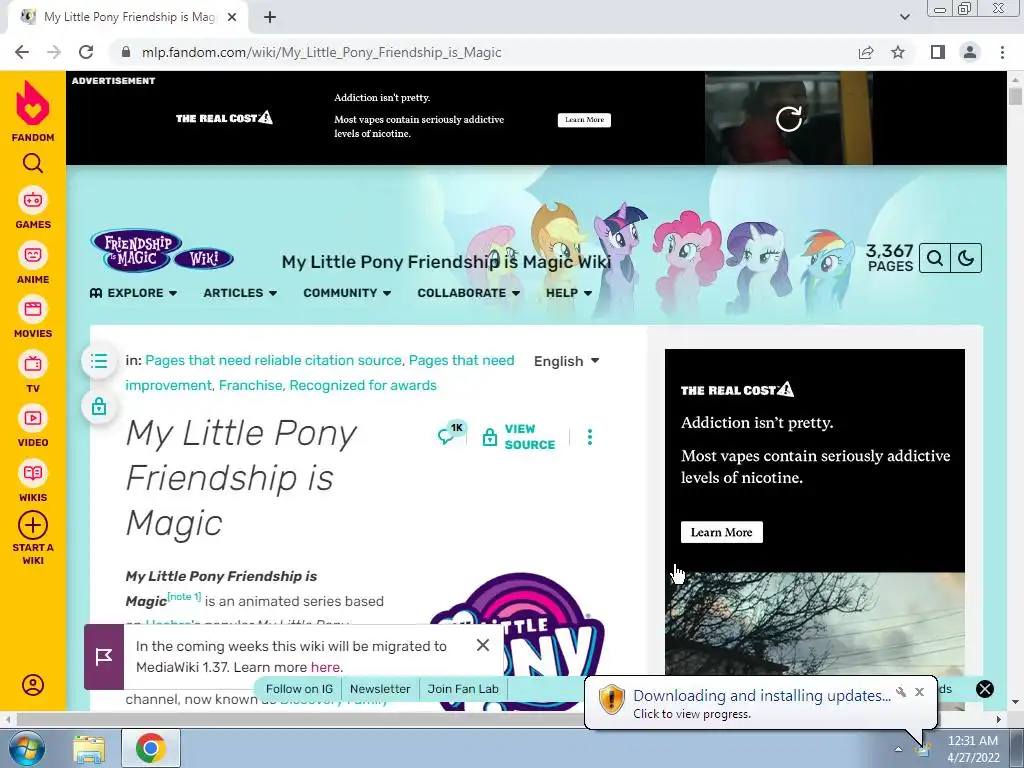The height and width of the screenshot is (768, 1024).
Task: Open the Franchise category link
Action: [250, 385]
